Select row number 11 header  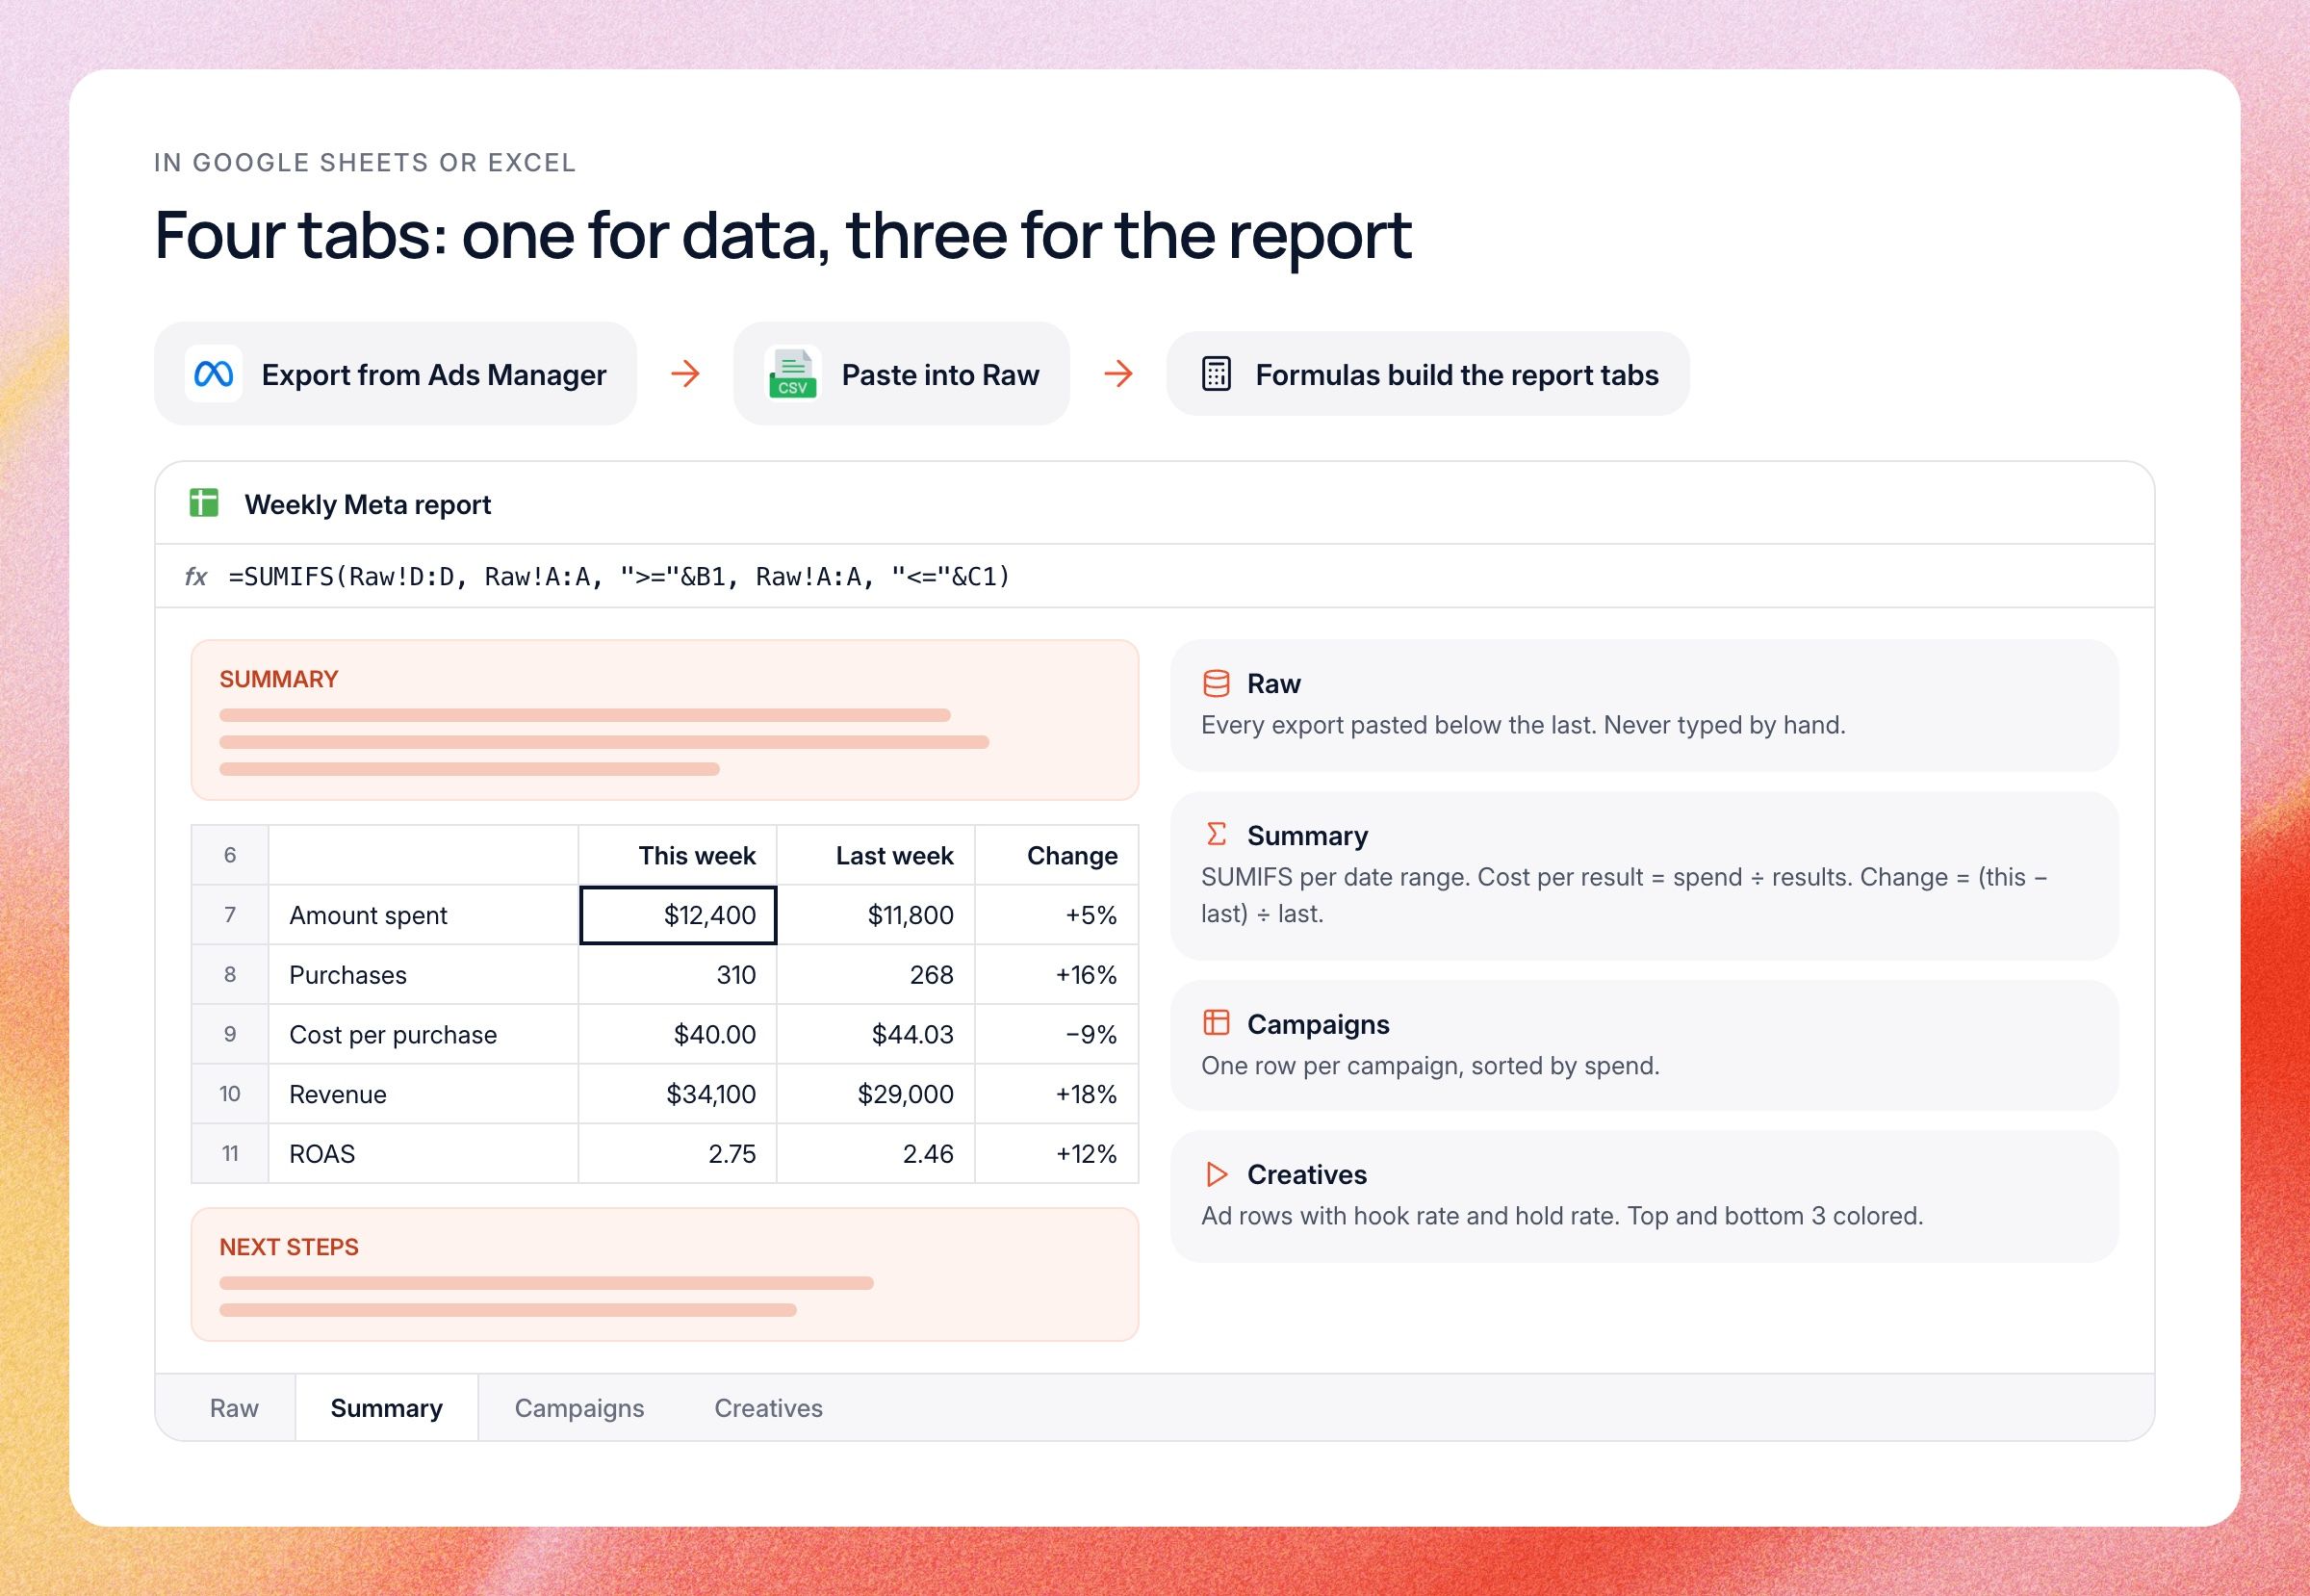(x=230, y=1154)
